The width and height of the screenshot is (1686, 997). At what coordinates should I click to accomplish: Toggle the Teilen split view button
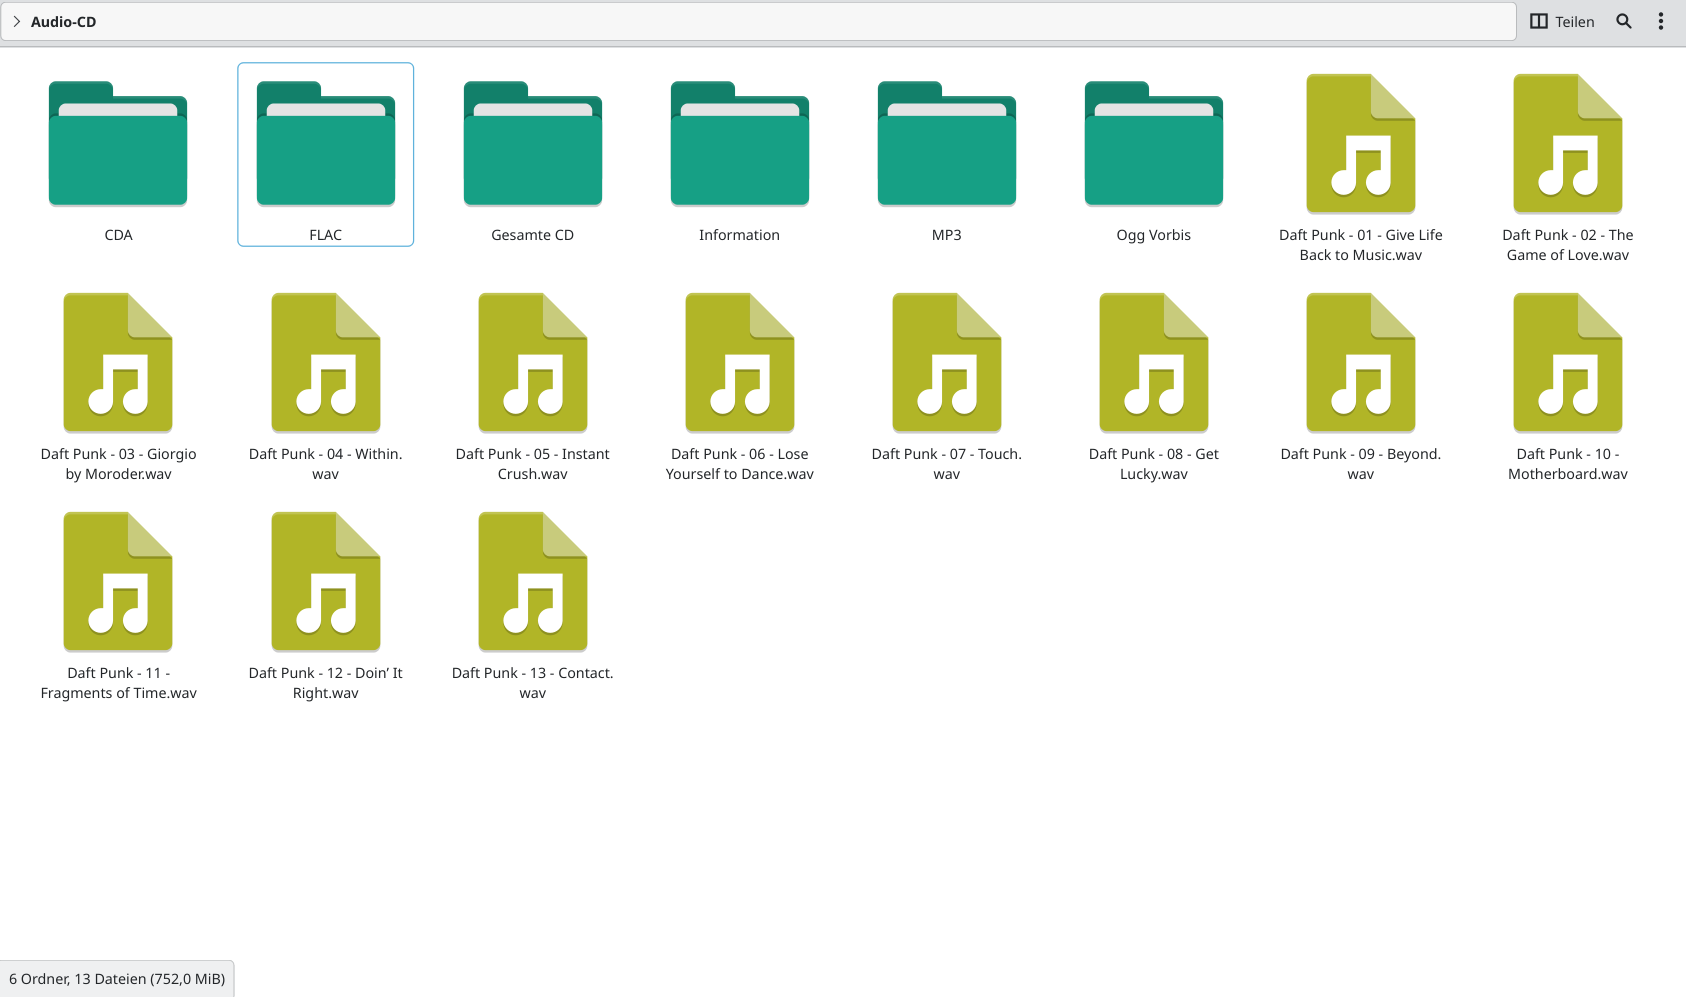[x=1562, y=21]
